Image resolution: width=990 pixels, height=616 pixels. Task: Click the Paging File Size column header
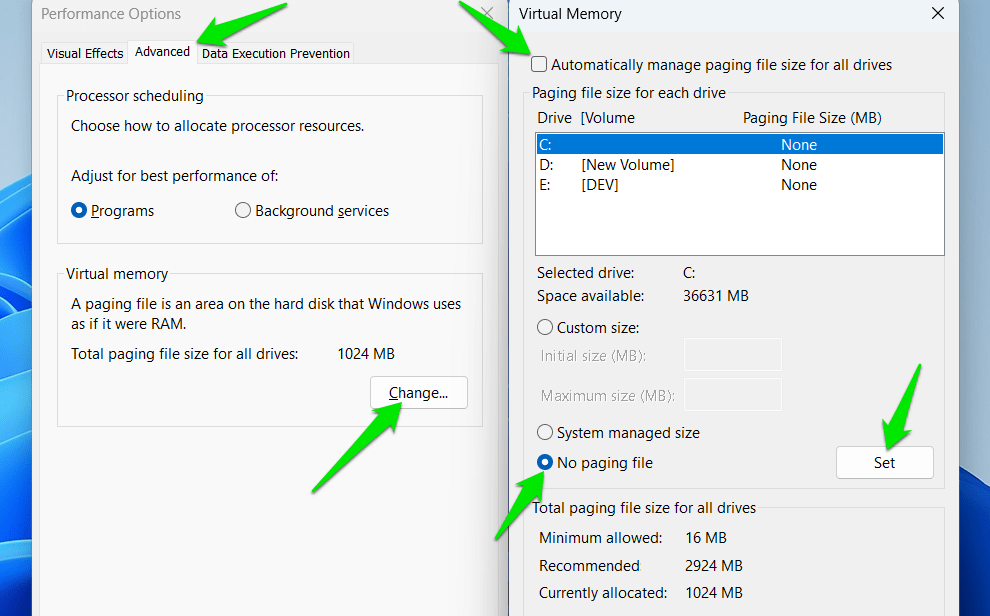point(810,117)
